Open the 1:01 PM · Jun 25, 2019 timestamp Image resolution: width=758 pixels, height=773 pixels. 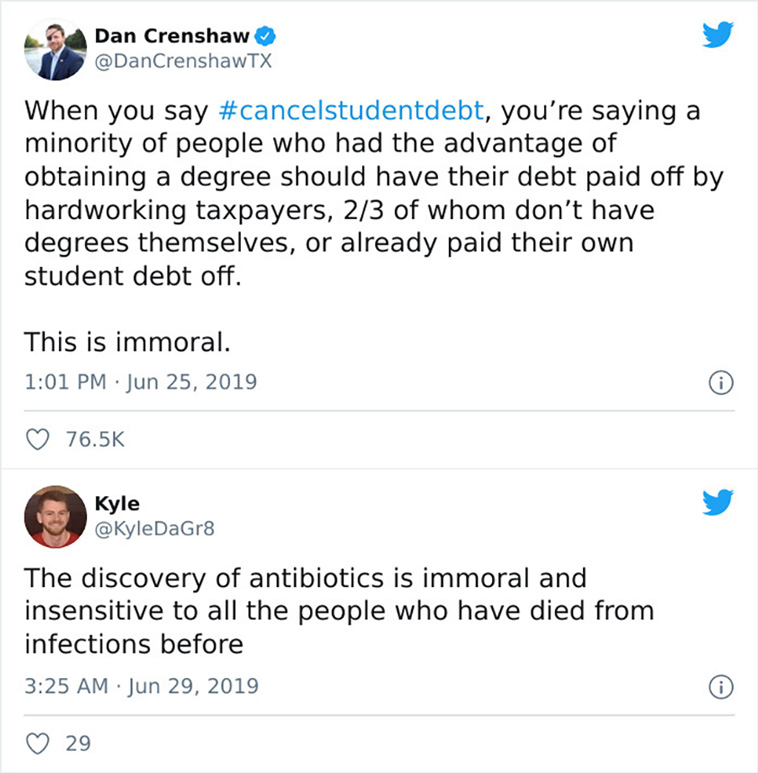[x=141, y=382]
